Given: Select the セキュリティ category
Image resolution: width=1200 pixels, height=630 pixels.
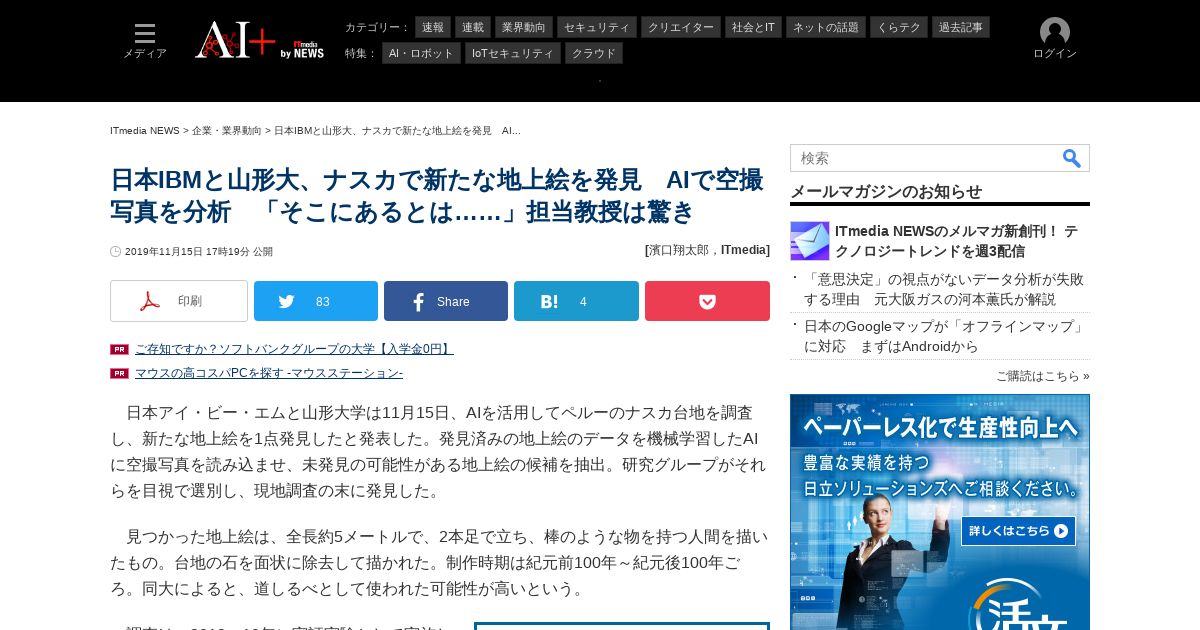Looking at the screenshot, I should (x=597, y=27).
